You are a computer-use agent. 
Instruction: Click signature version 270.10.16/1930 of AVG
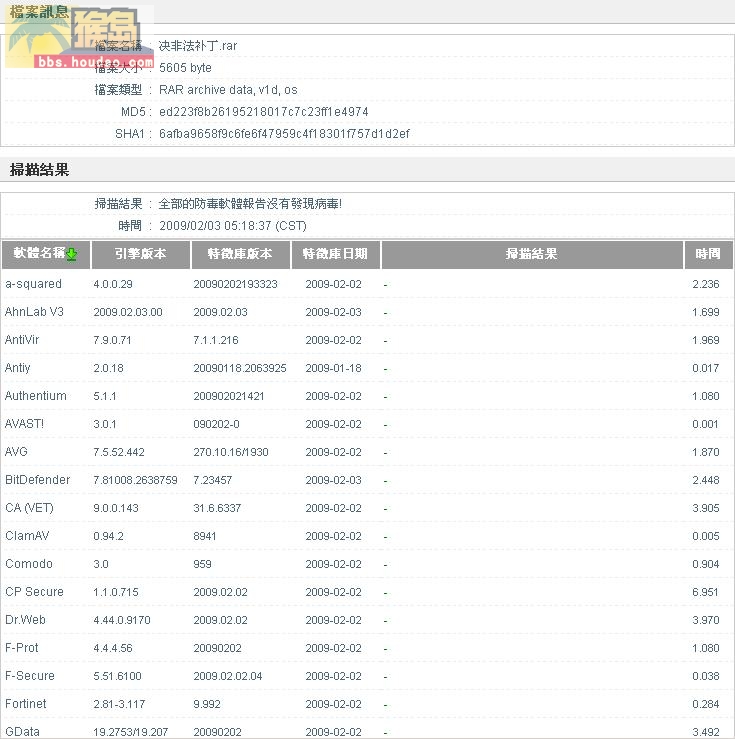coord(231,452)
